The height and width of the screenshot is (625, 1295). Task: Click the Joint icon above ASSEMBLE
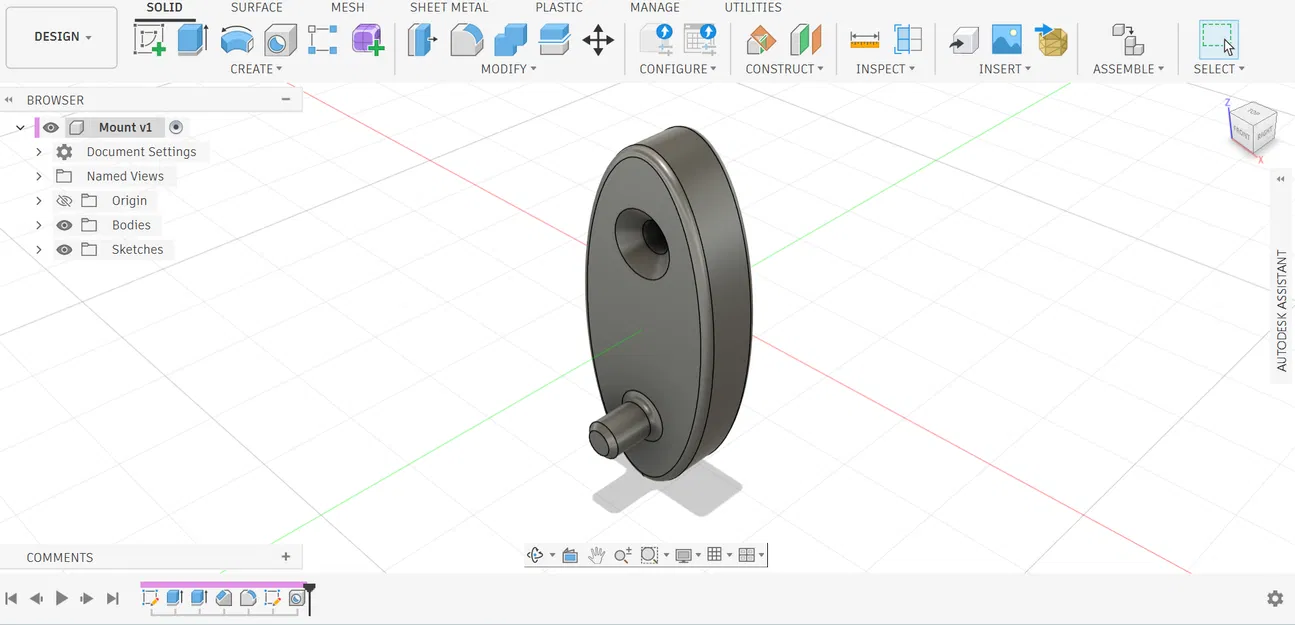(1128, 40)
